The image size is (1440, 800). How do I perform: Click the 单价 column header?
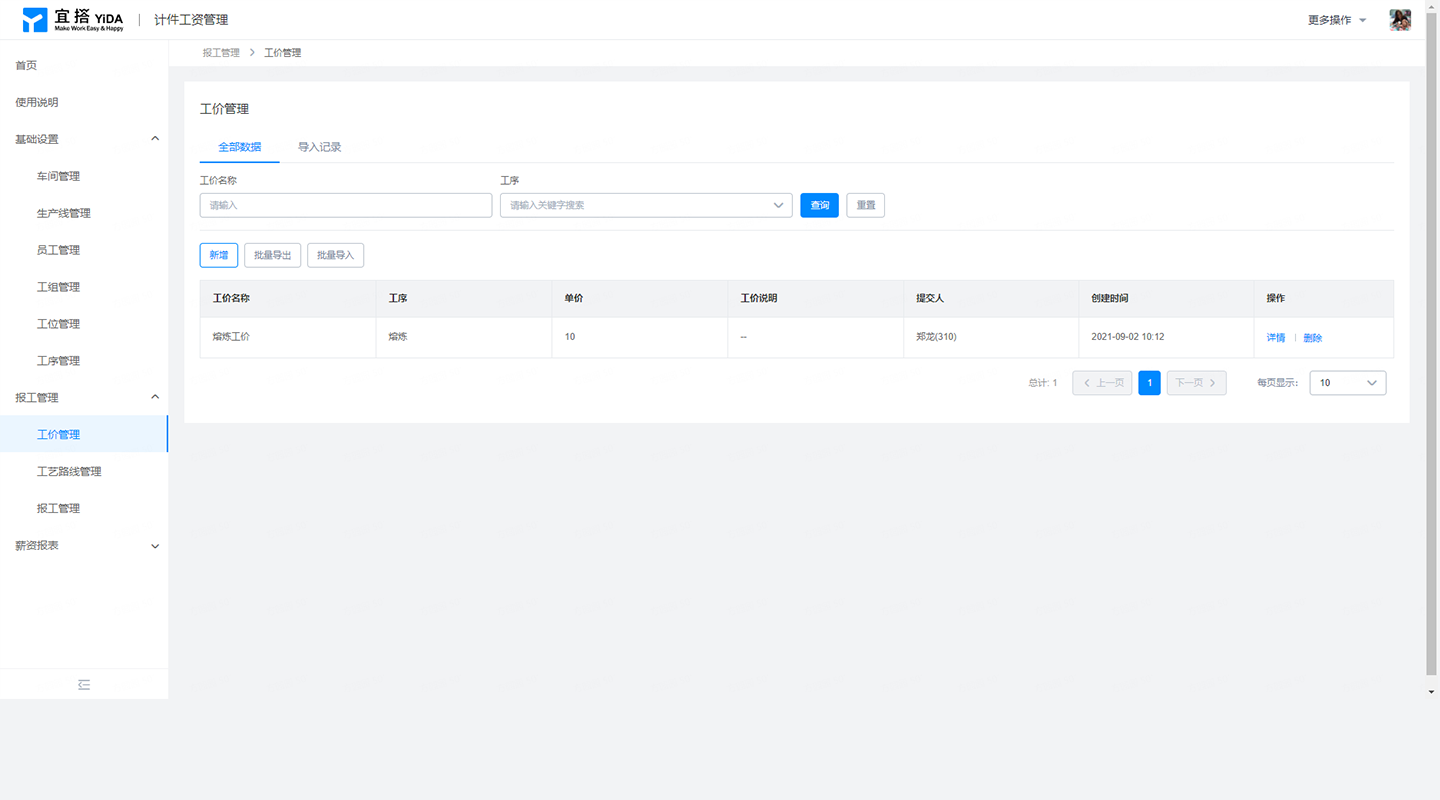coord(640,298)
